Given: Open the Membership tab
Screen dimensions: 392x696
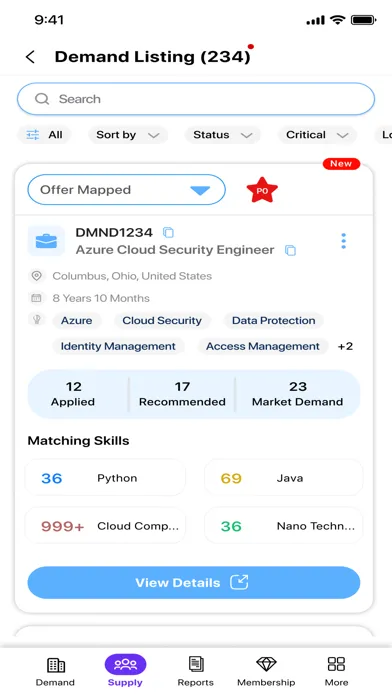Looking at the screenshot, I should (266, 671).
